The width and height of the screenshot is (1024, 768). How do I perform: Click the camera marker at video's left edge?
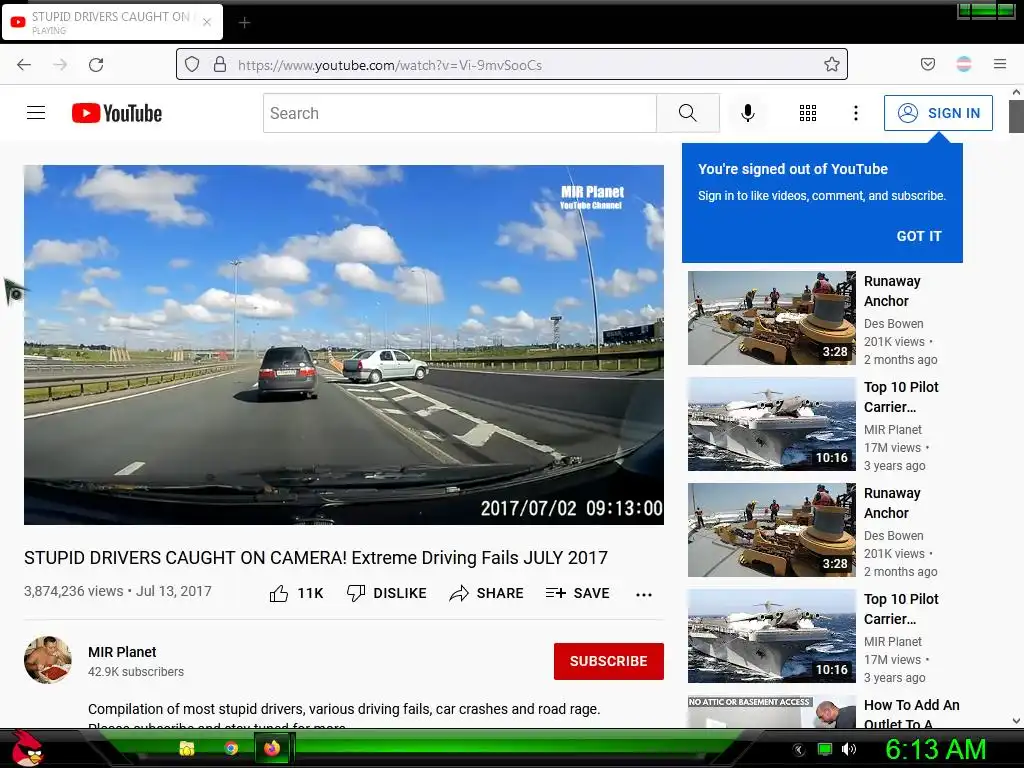14,292
